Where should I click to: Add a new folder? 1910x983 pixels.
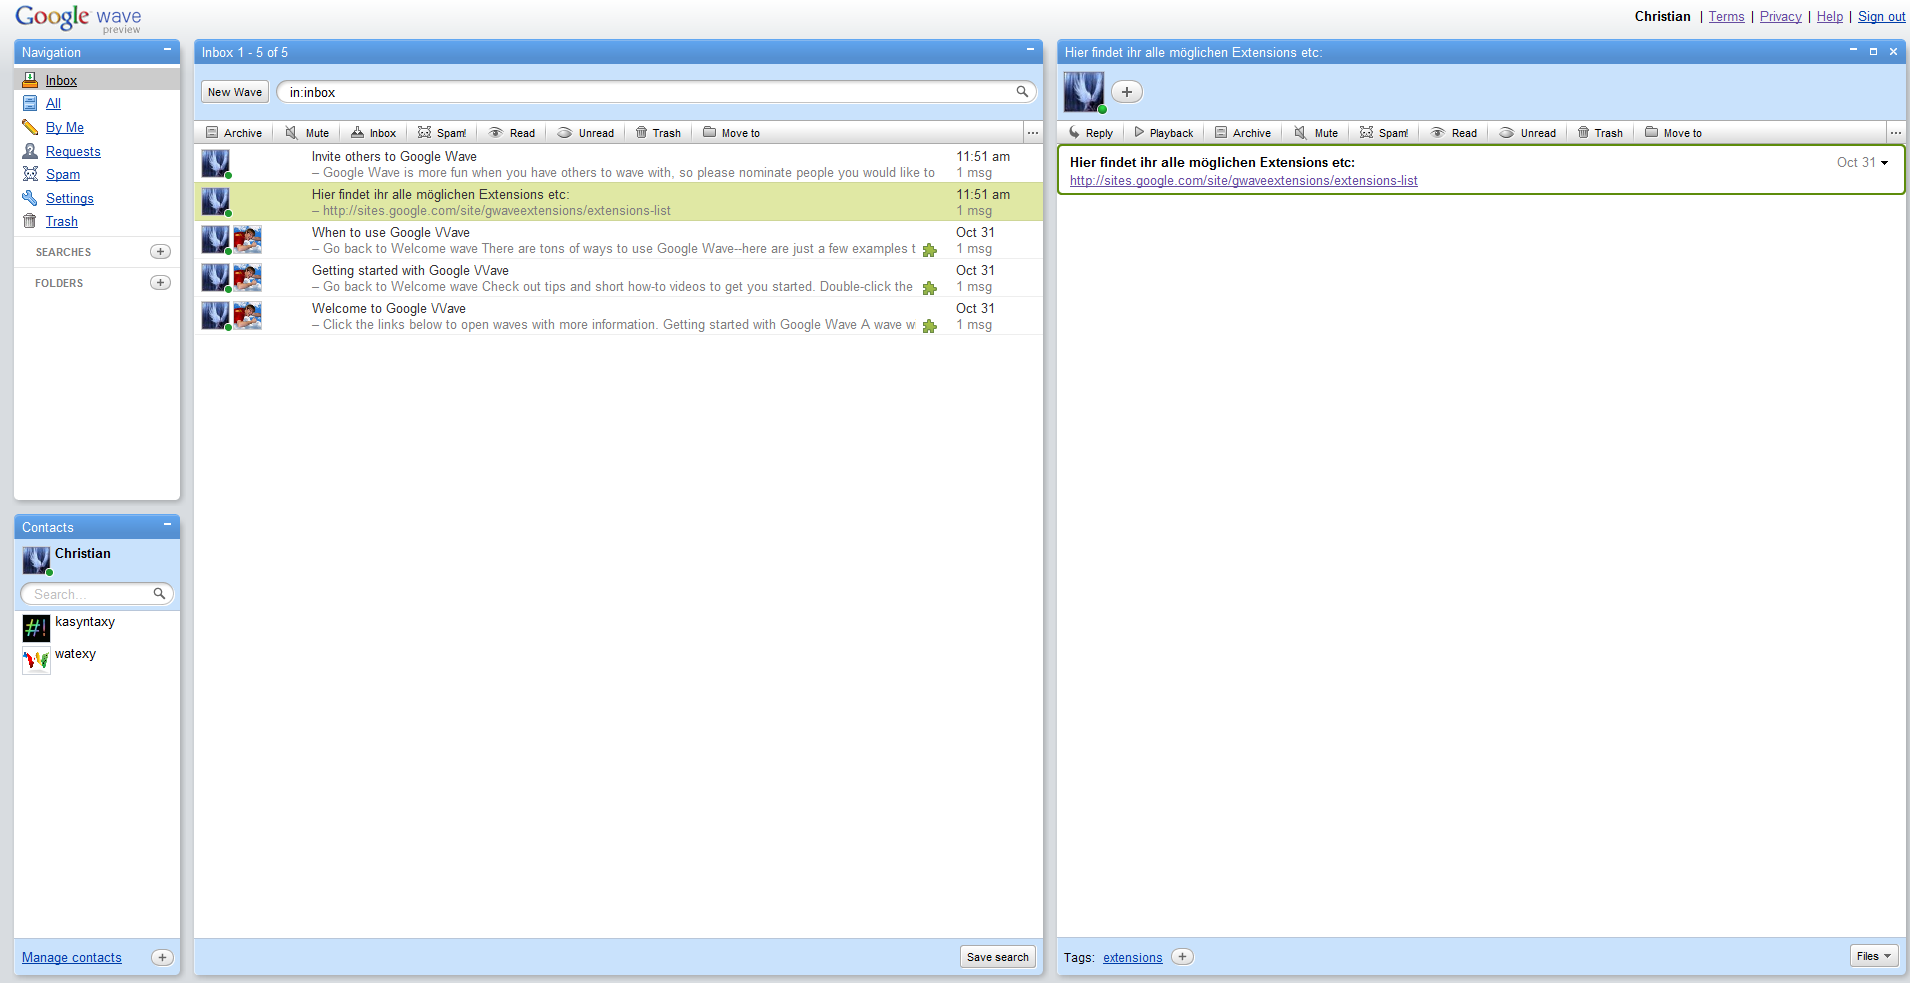pos(160,283)
